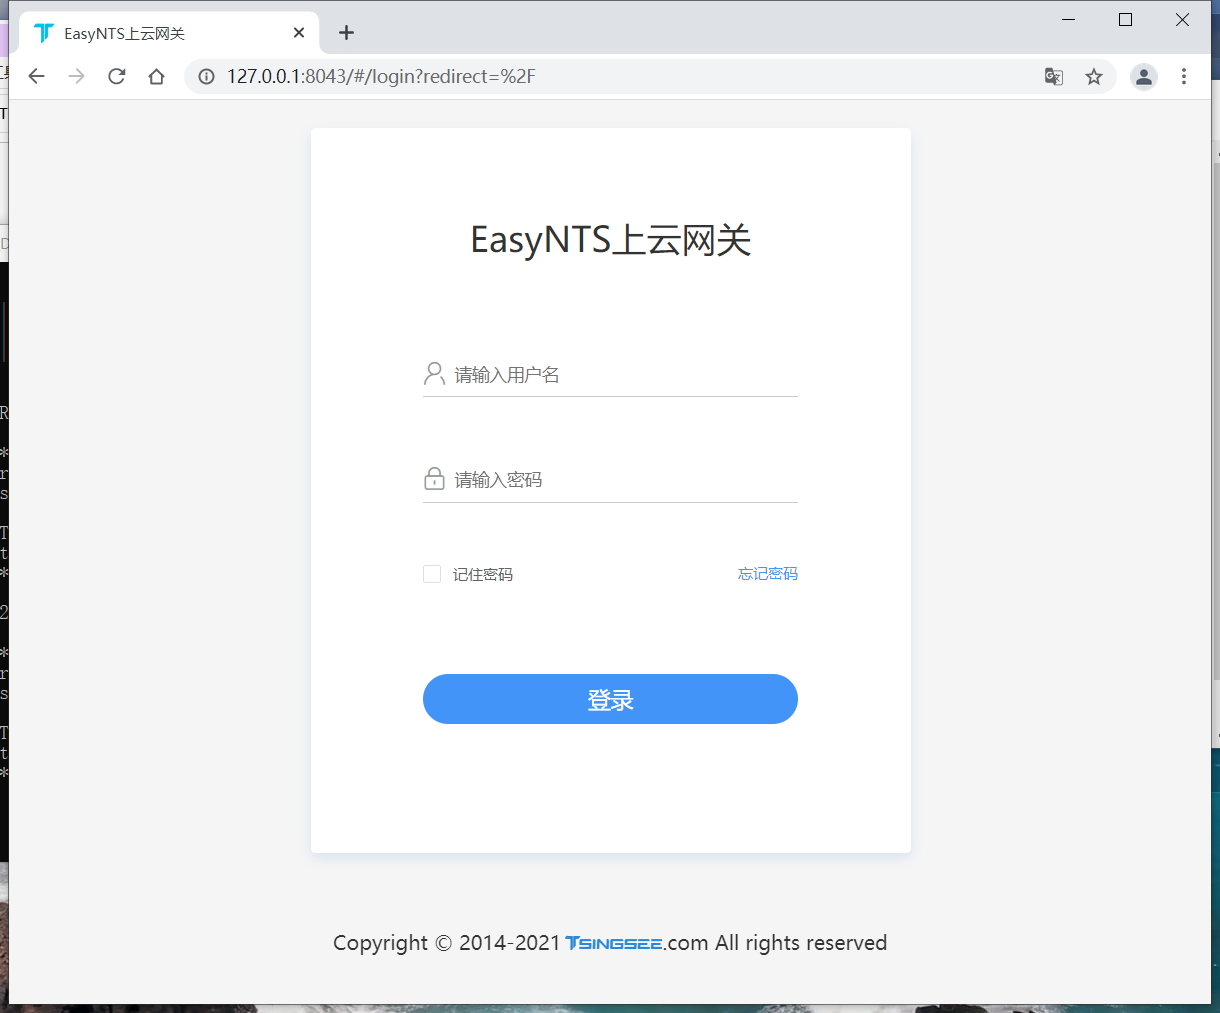Image resolution: width=1220 pixels, height=1013 pixels.
Task: Open the Tsingsee logo link in footer
Action: [x=614, y=943]
